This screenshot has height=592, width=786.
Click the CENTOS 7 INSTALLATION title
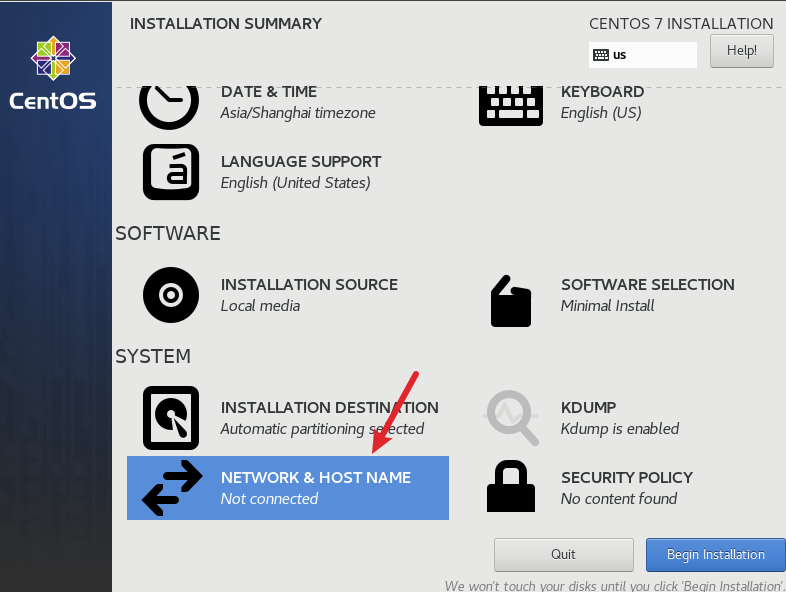(x=681, y=24)
